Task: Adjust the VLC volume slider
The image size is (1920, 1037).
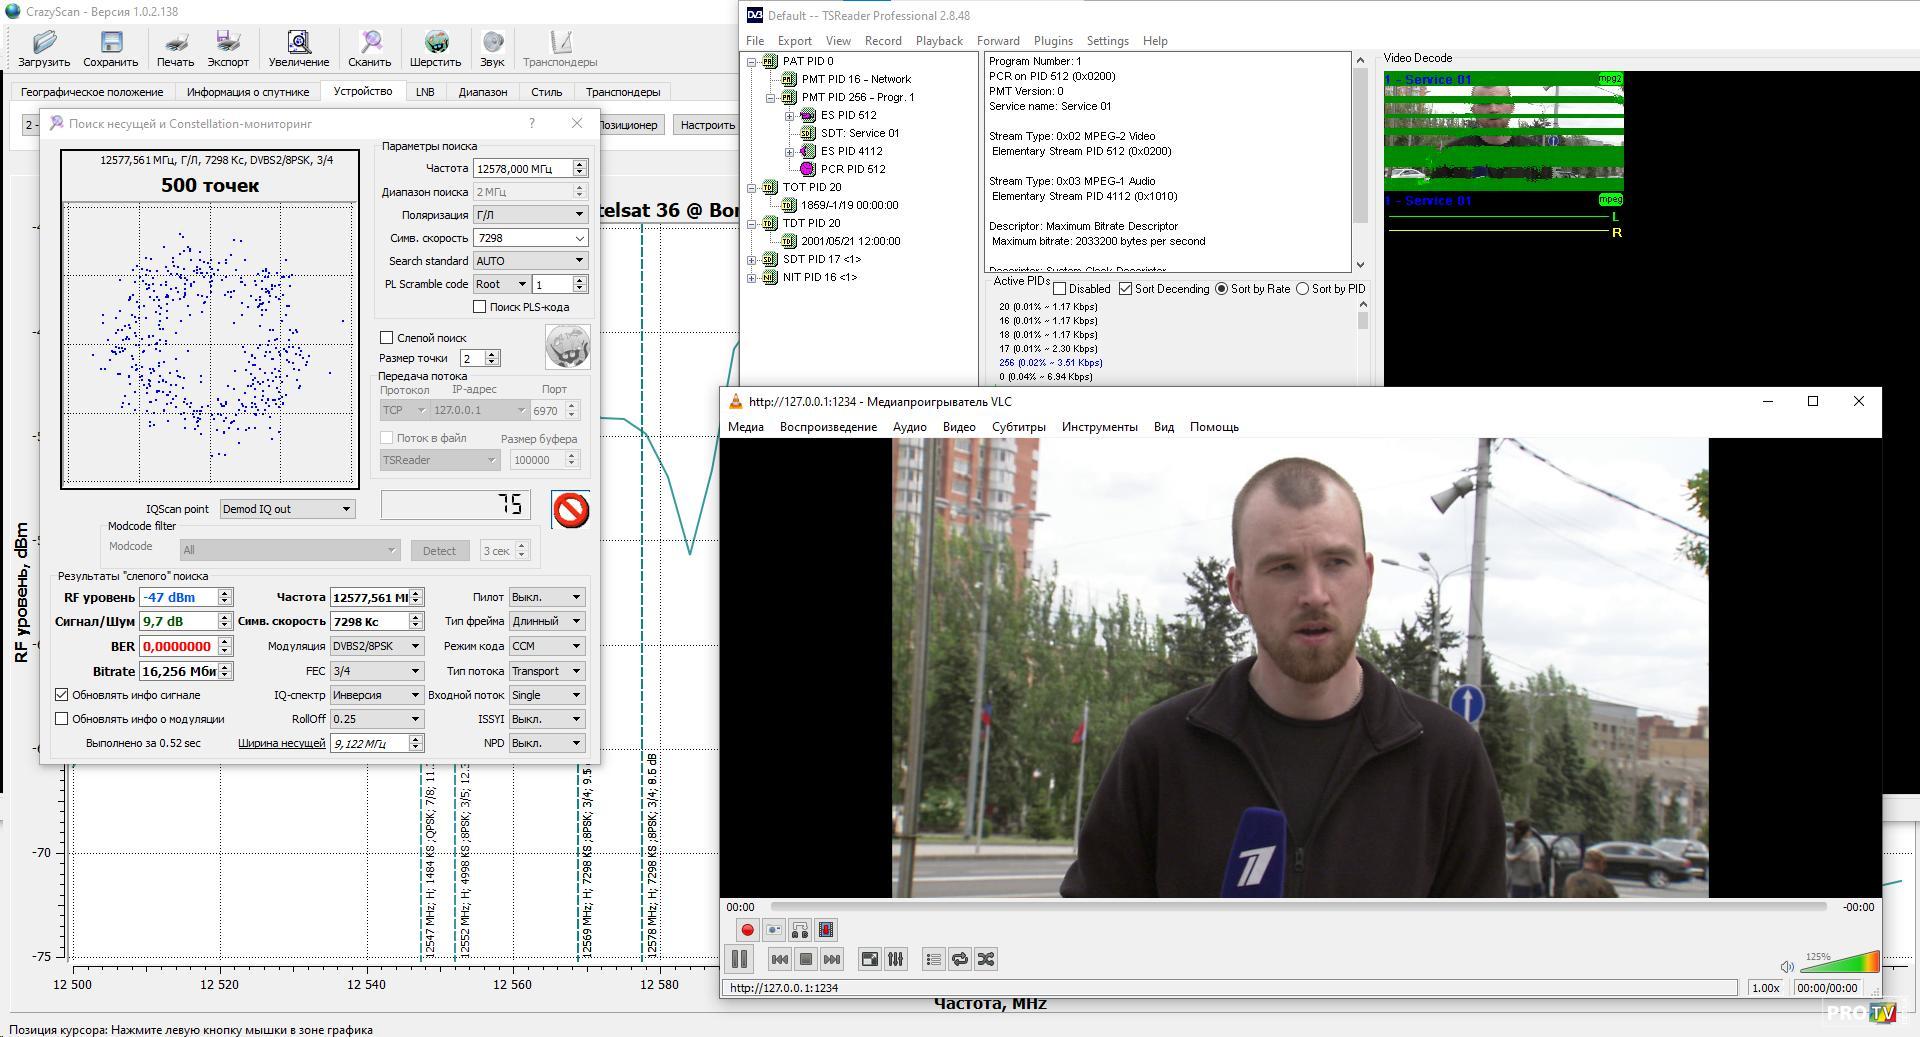Action: 1839,964
